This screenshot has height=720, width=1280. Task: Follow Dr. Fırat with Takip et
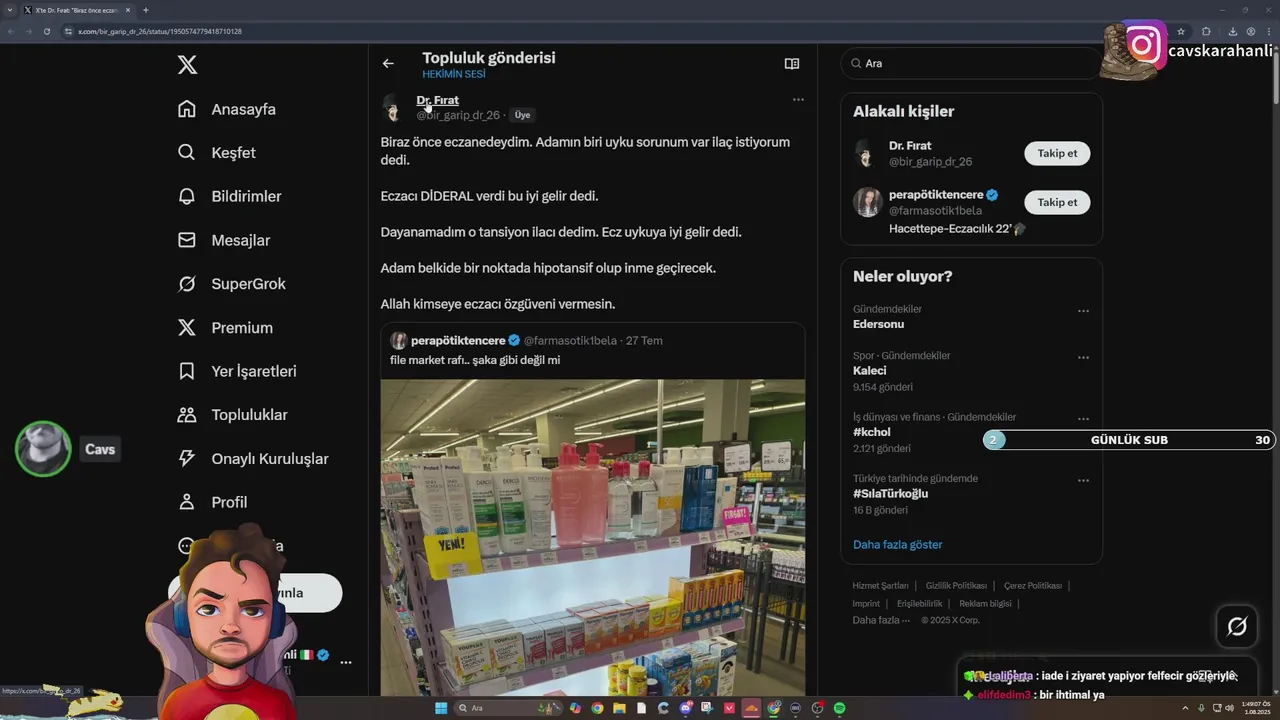tap(1057, 153)
